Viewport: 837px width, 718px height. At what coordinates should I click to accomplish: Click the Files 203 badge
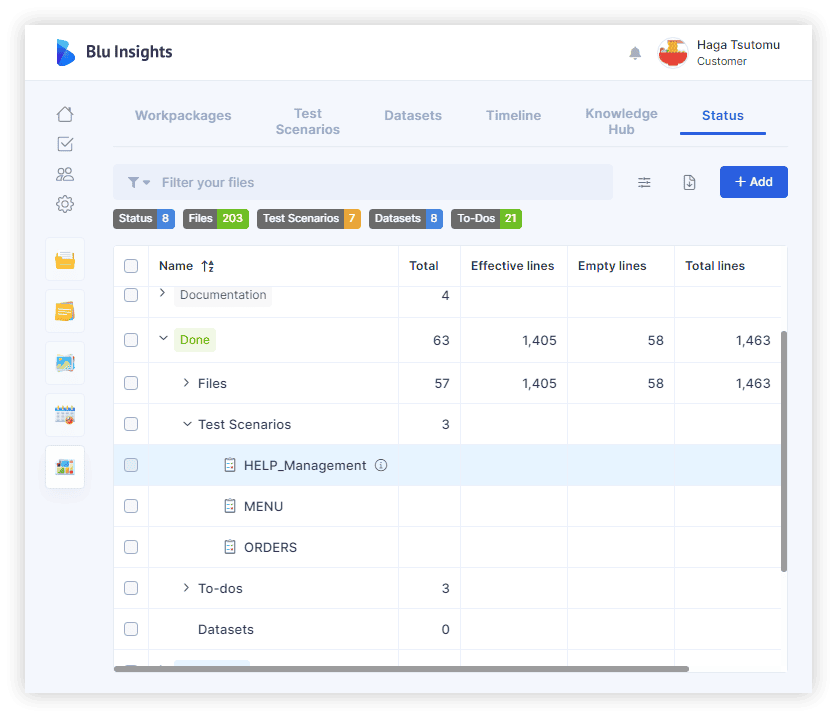click(216, 218)
